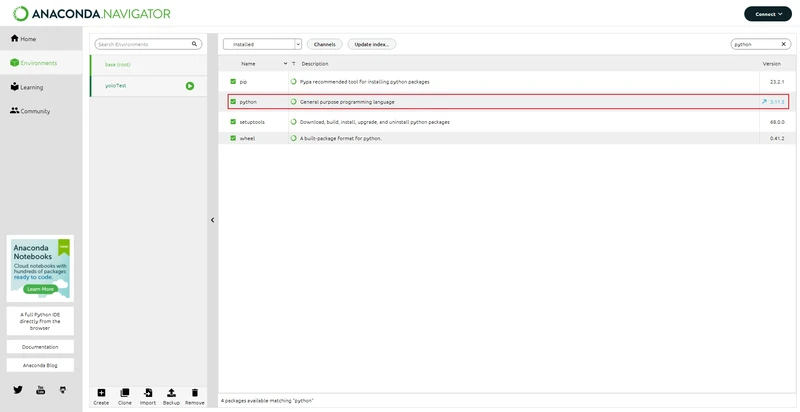The height and width of the screenshot is (412, 800).
Task: Expand the Connect dropdown button
Action: point(768,14)
